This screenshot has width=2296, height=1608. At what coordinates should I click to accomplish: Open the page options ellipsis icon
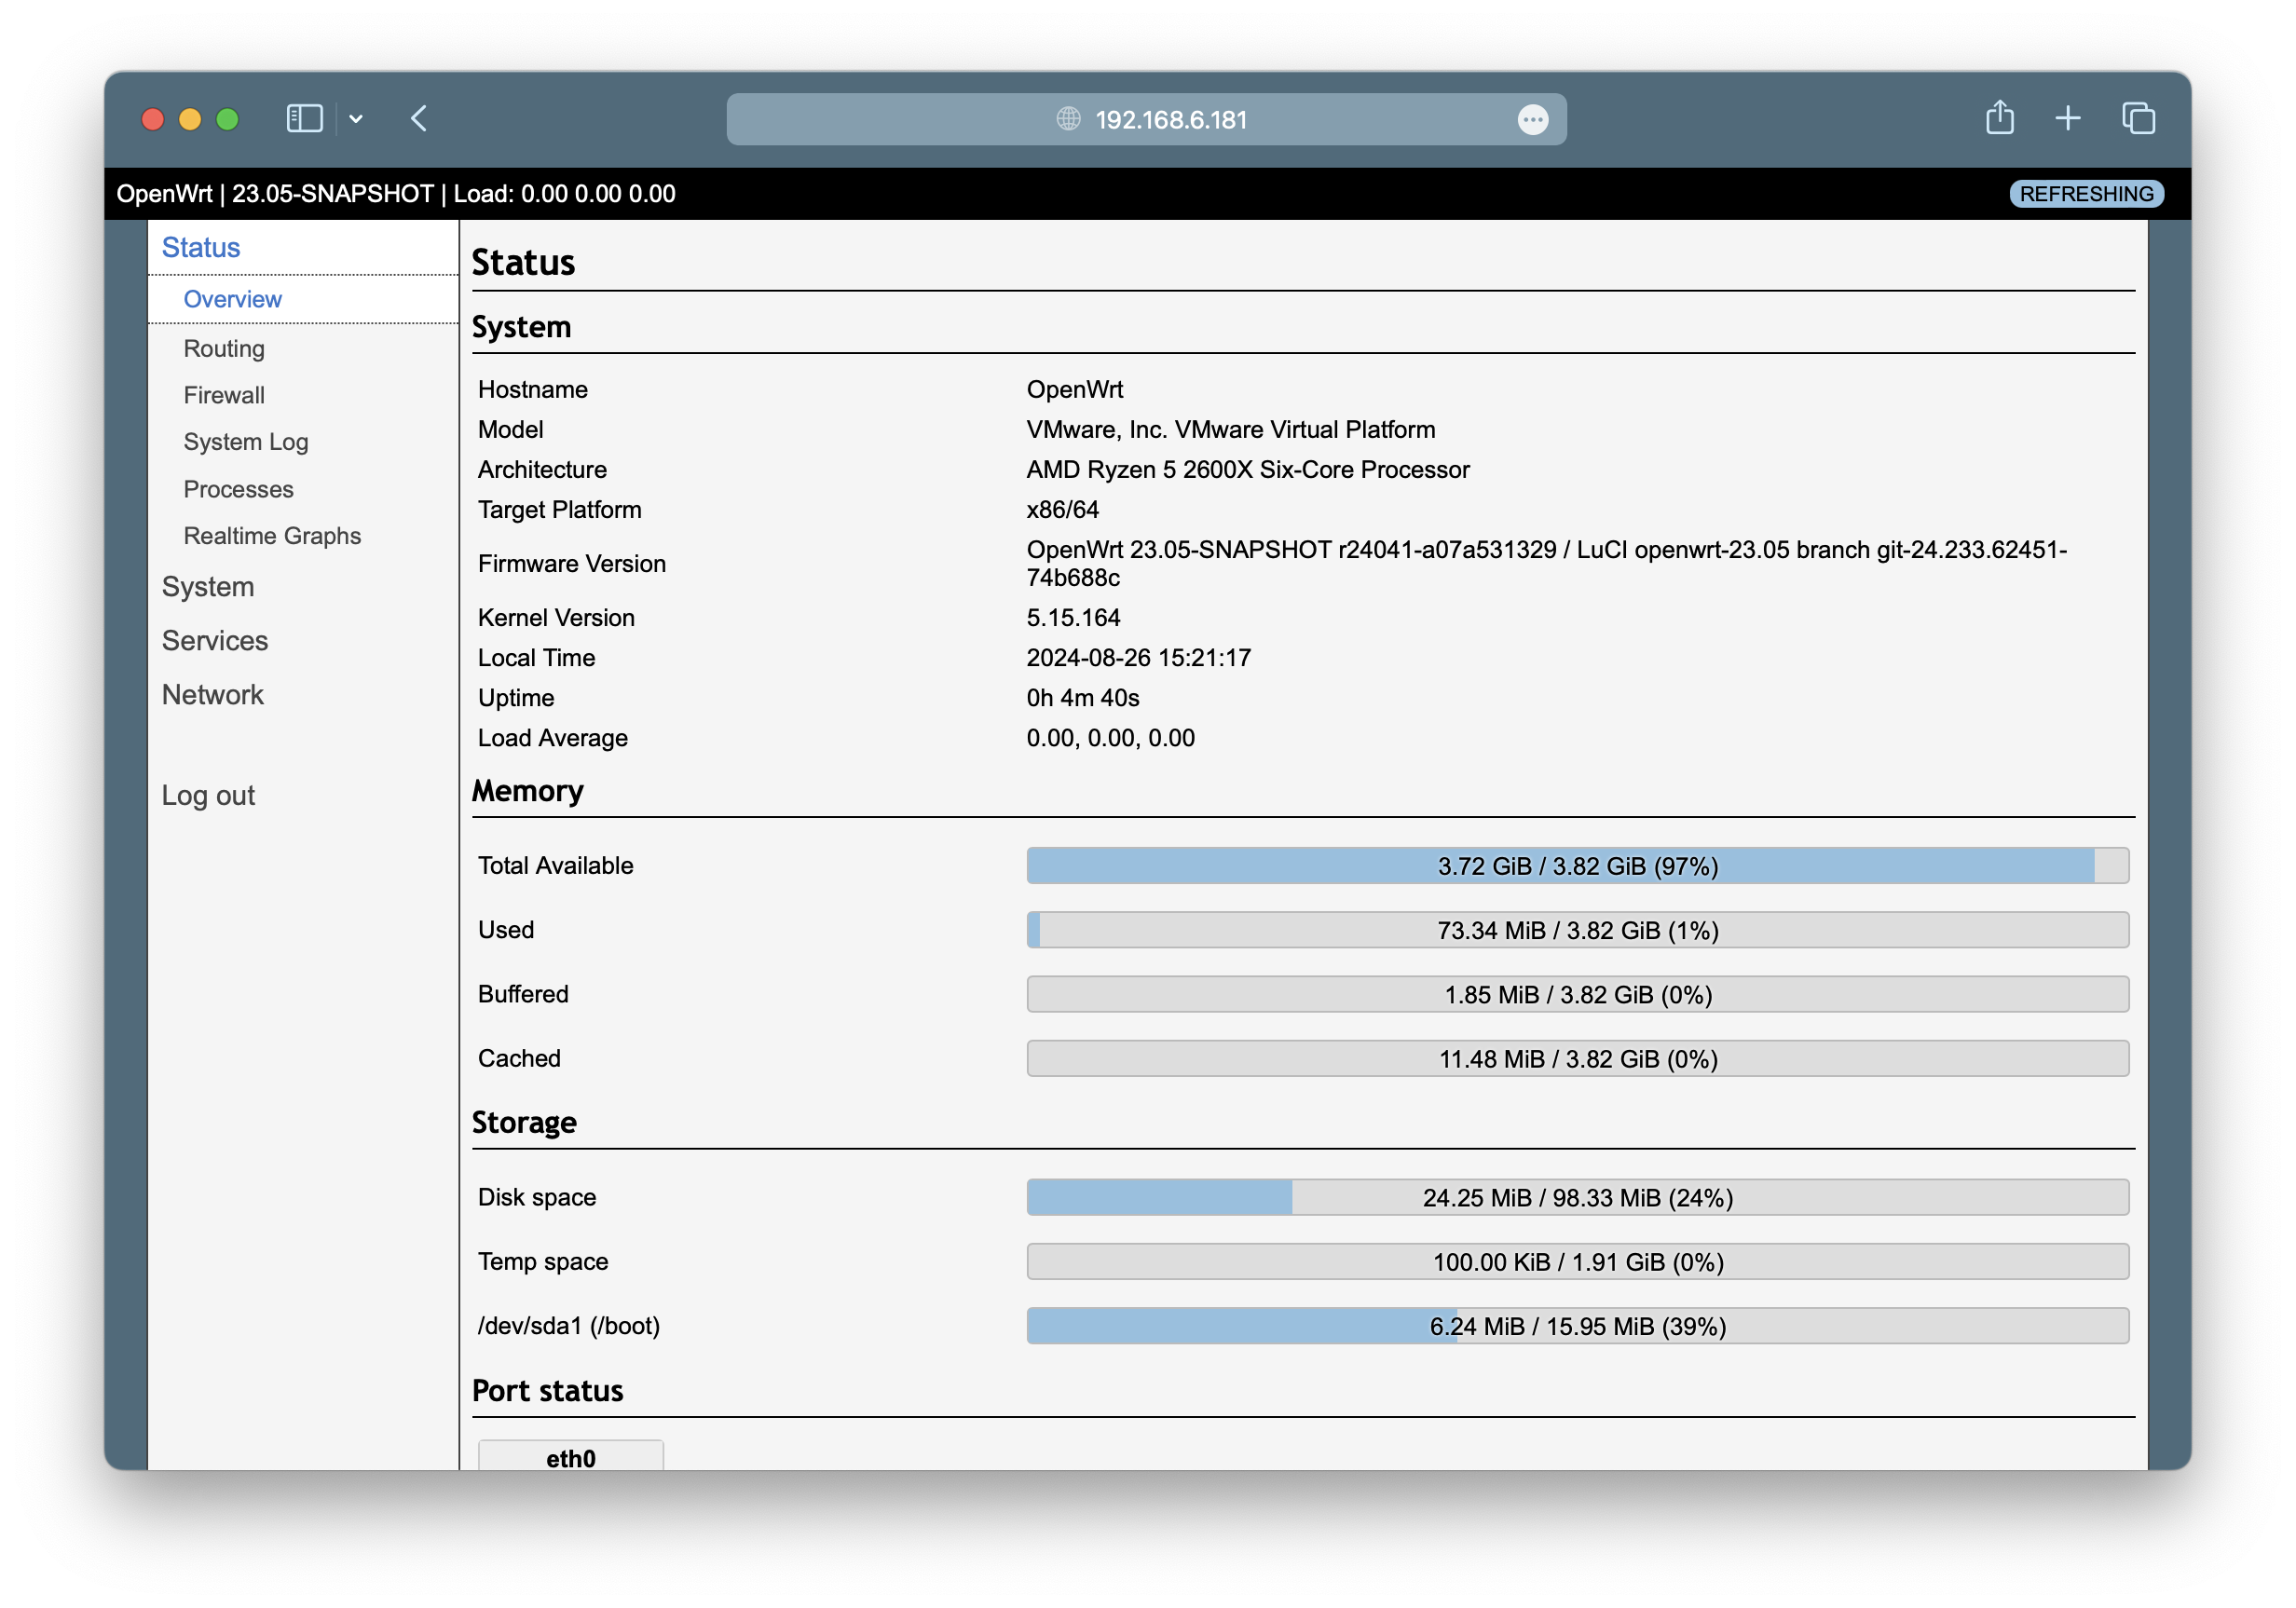click(1532, 120)
